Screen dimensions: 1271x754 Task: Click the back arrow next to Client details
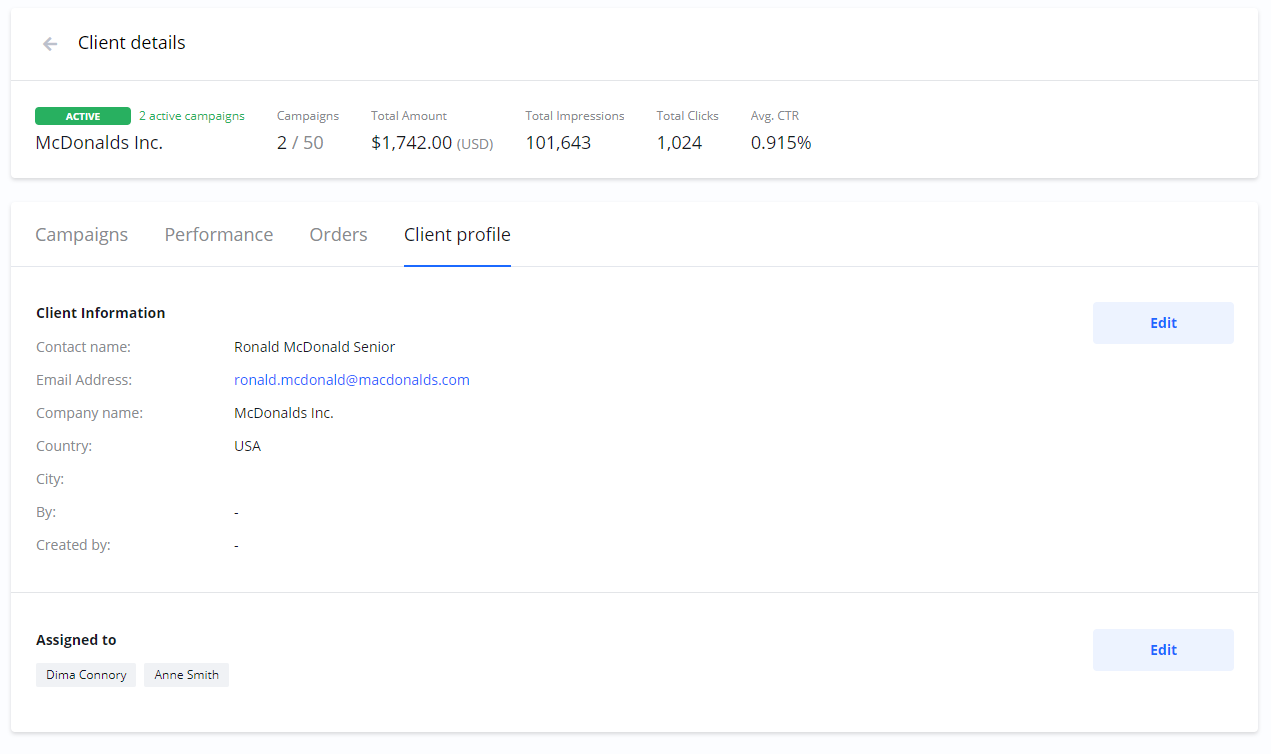point(50,44)
